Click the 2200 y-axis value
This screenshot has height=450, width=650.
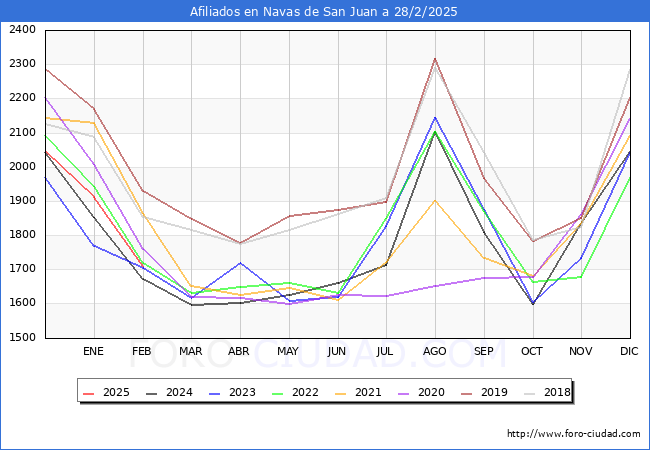click(x=22, y=98)
